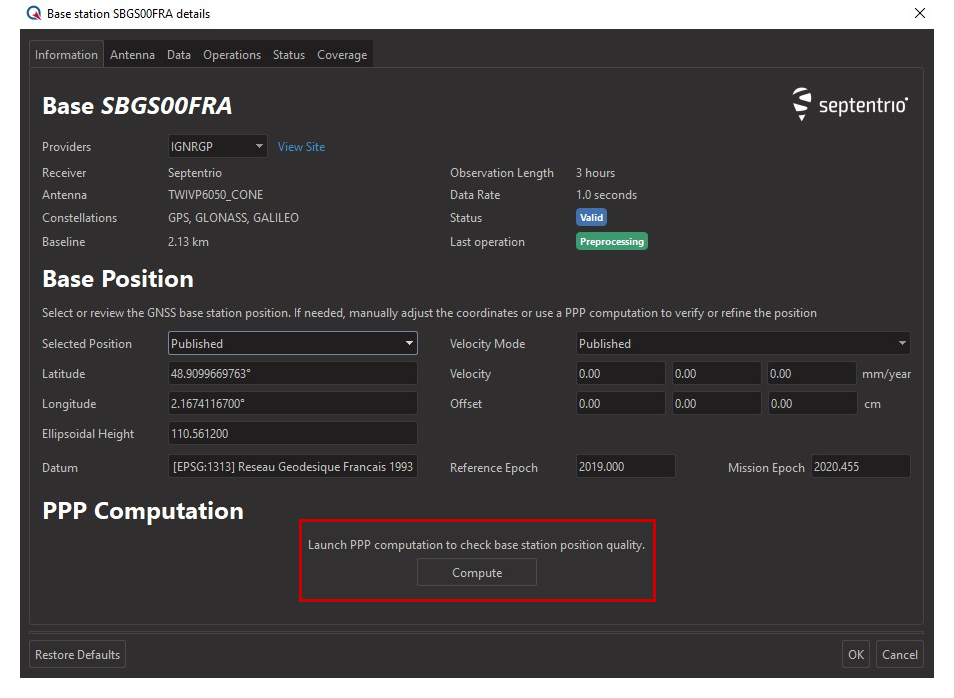The height and width of the screenshot is (698, 954).
Task: Click the Cancel button
Action: 899,655
